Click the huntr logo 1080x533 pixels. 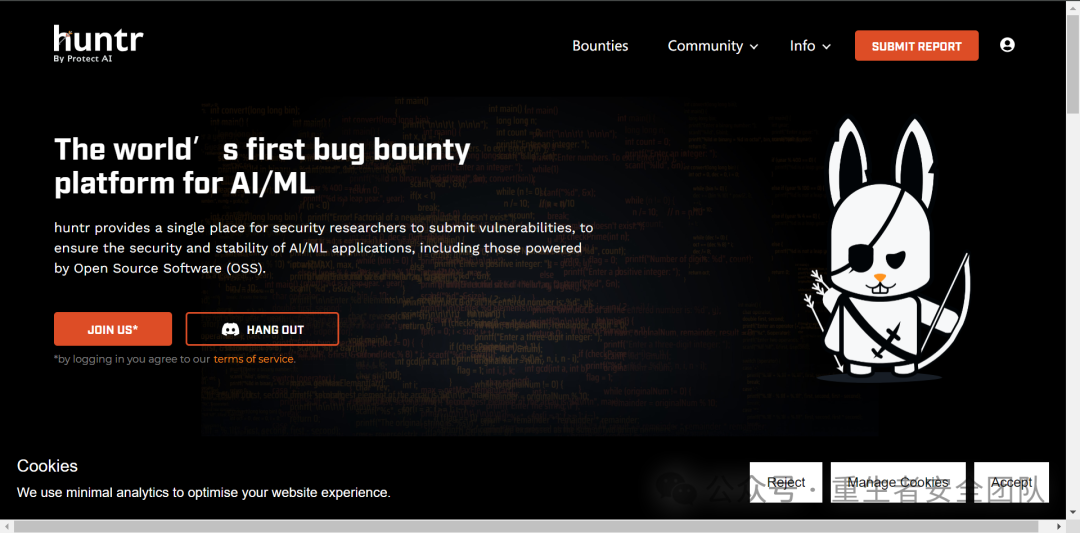[x=98, y=43]
